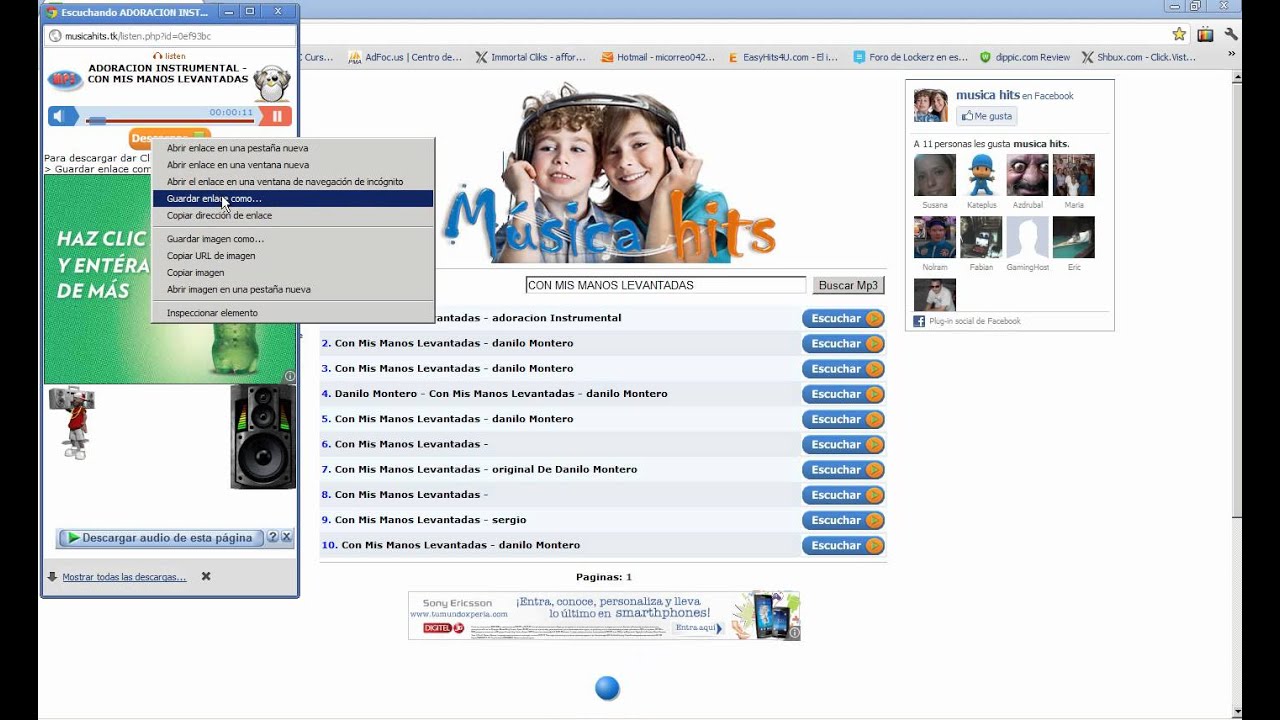Click Escuchar for result number 8
This screenshot has width=1280, height=720.
(843, 495)
